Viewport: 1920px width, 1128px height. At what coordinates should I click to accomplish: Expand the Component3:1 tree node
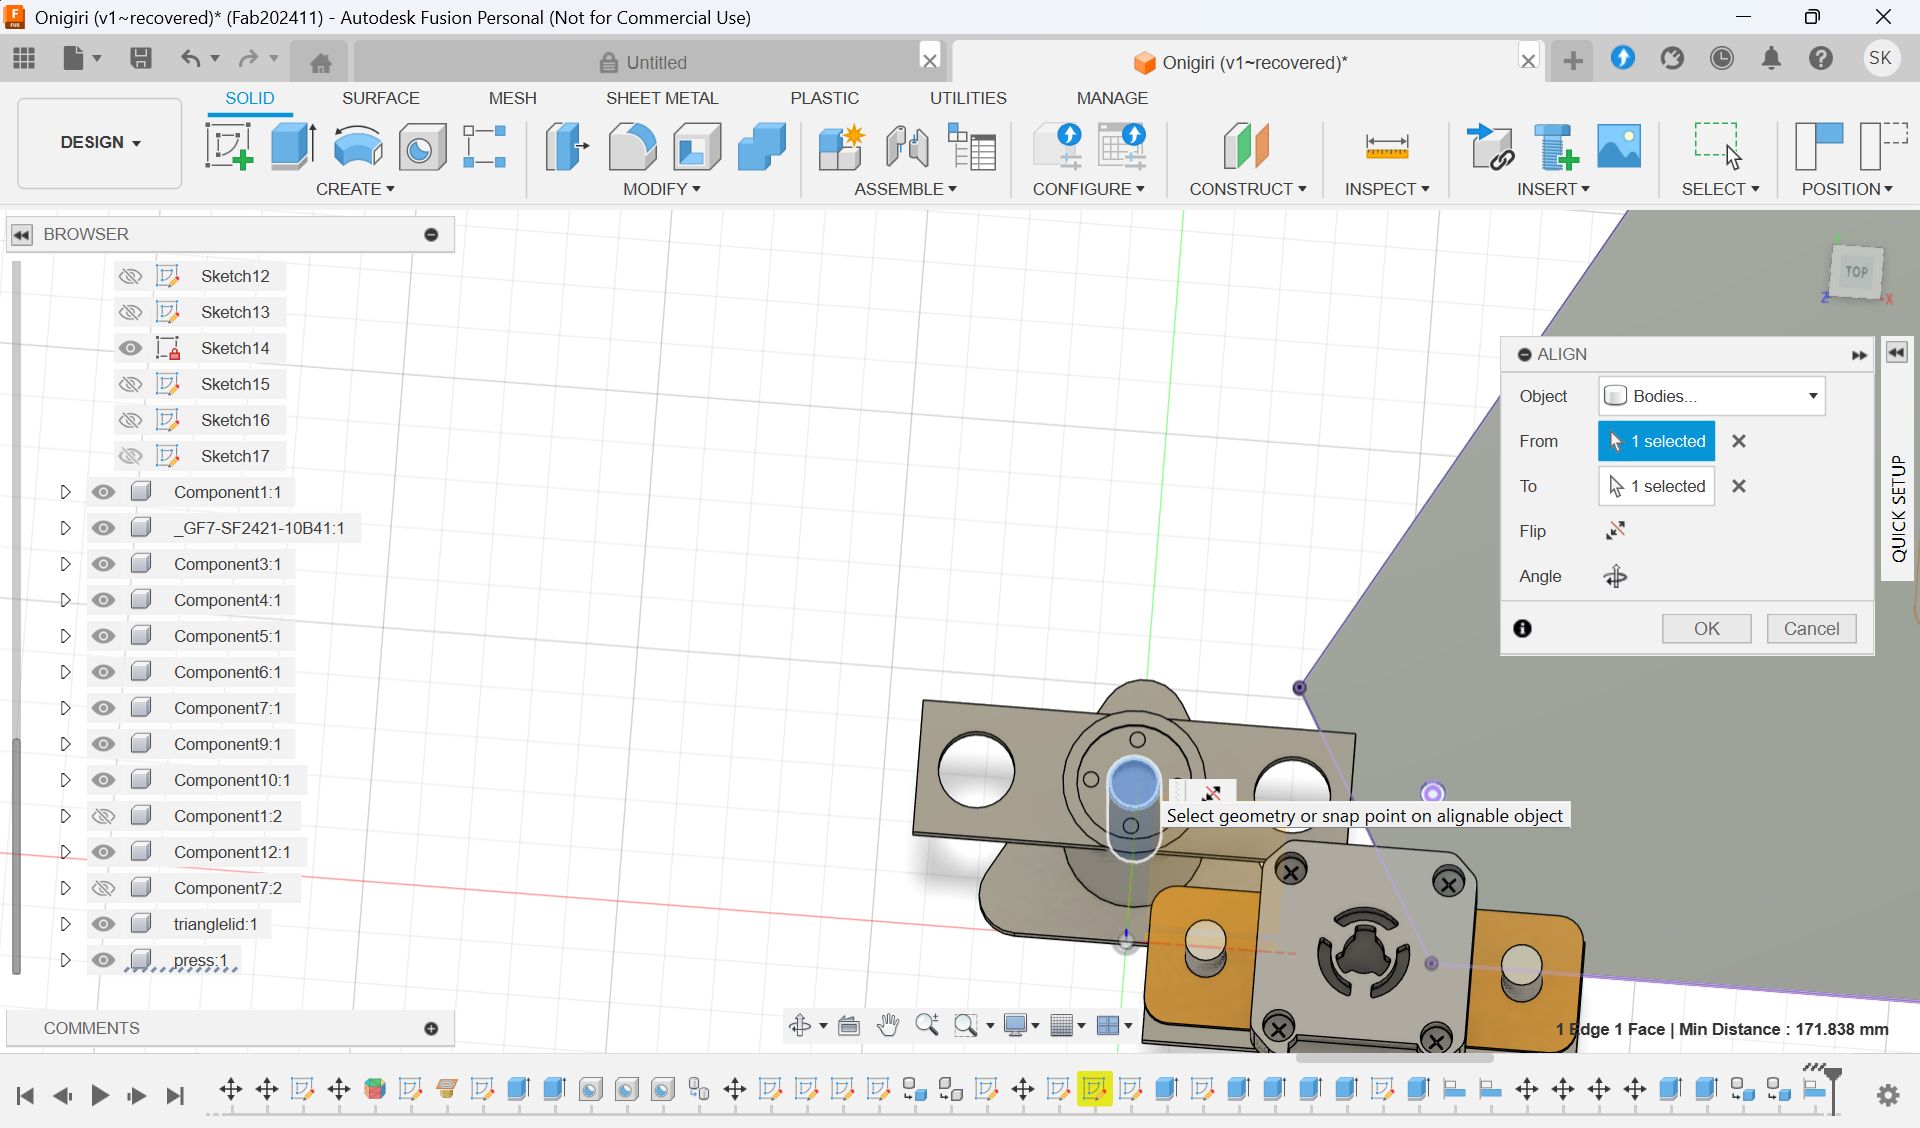click(65, 564)
